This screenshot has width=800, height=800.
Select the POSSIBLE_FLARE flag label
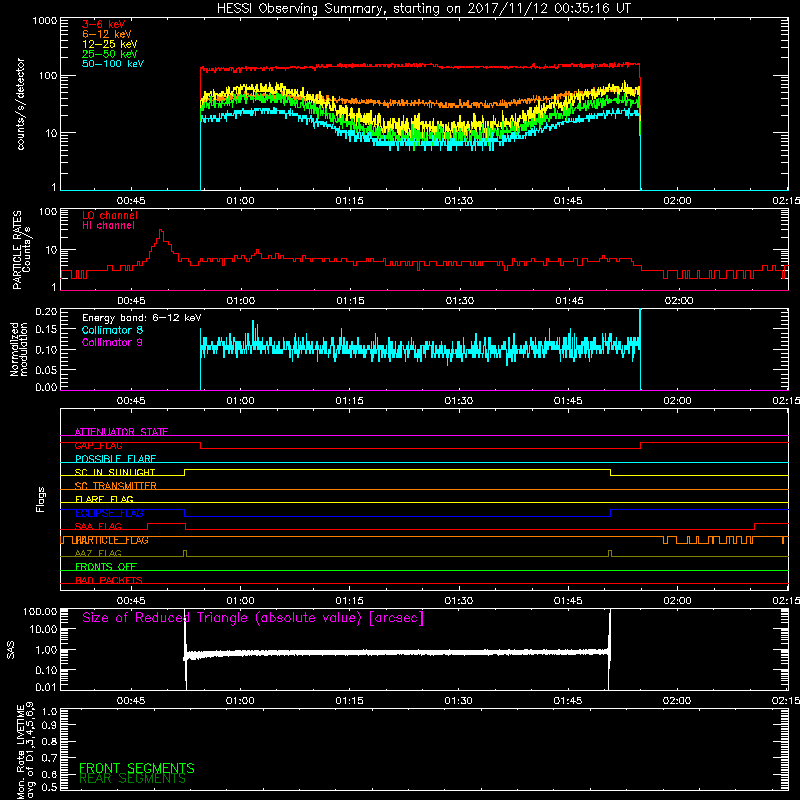pos(115,459)
